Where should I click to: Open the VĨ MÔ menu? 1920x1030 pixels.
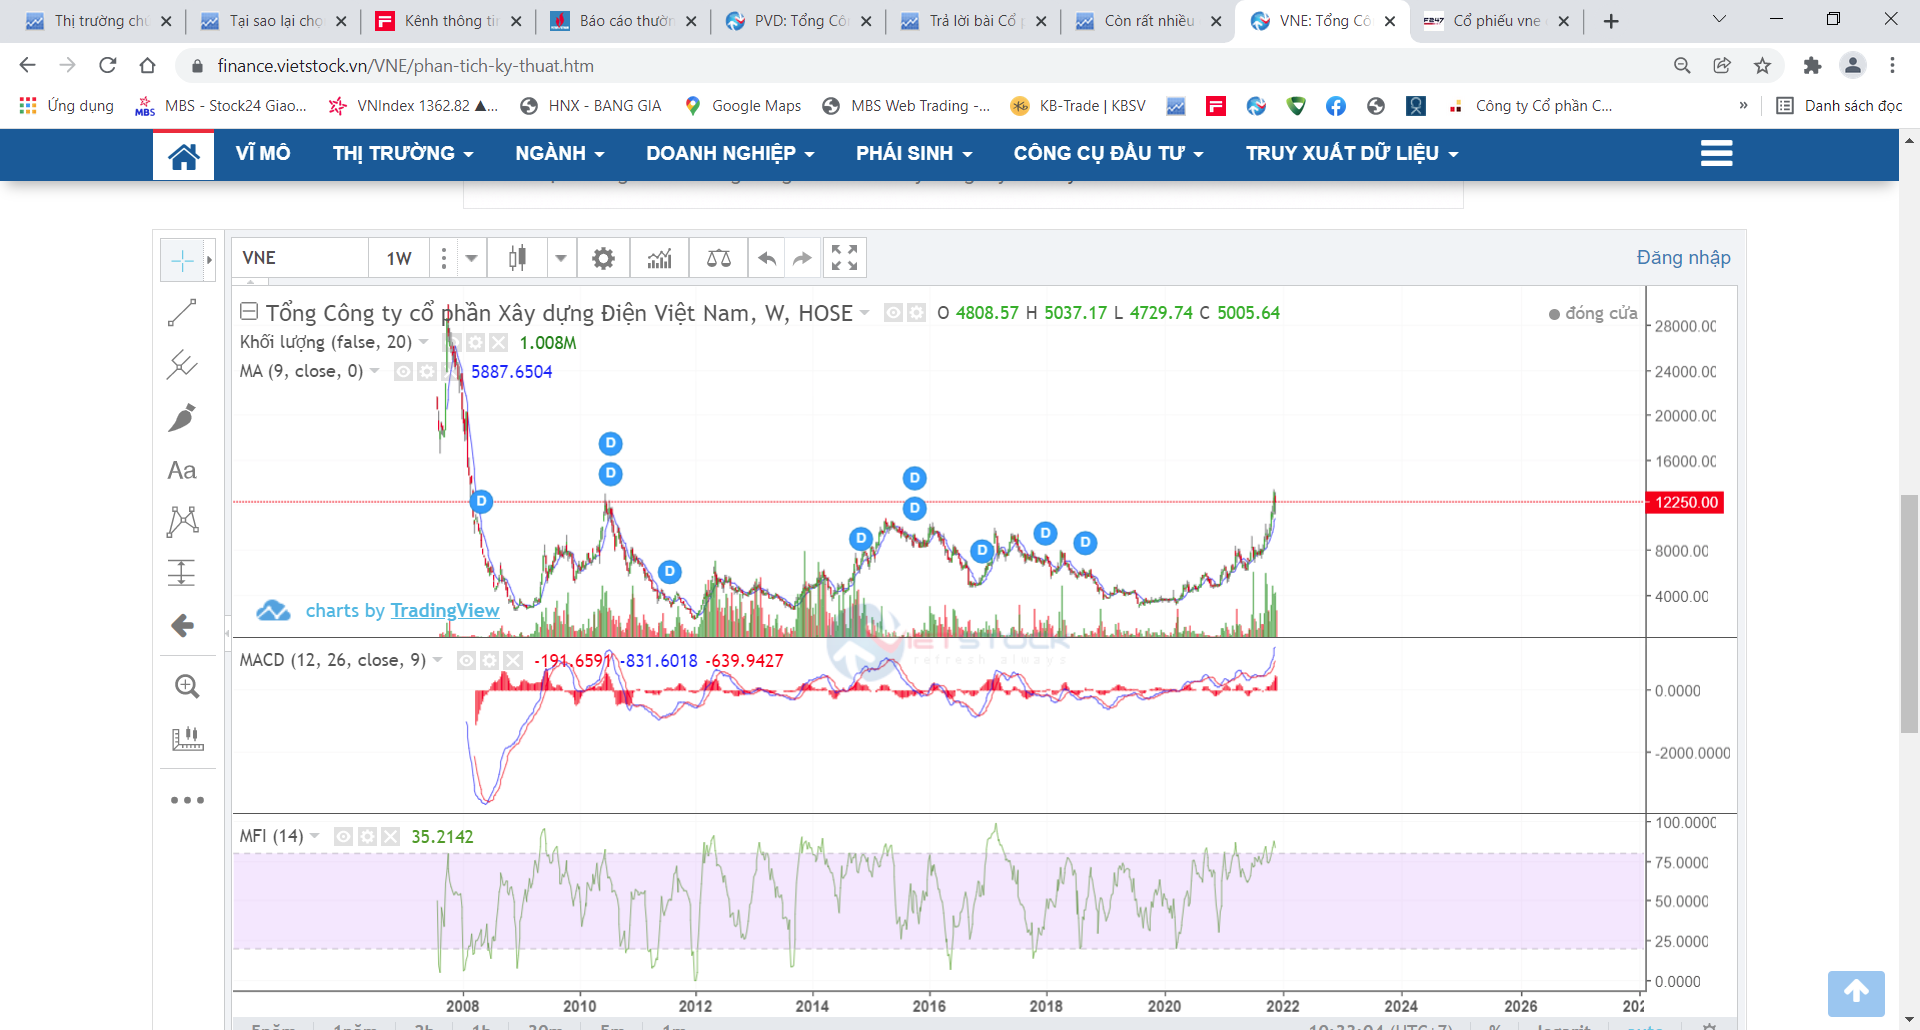coord(263,153)
